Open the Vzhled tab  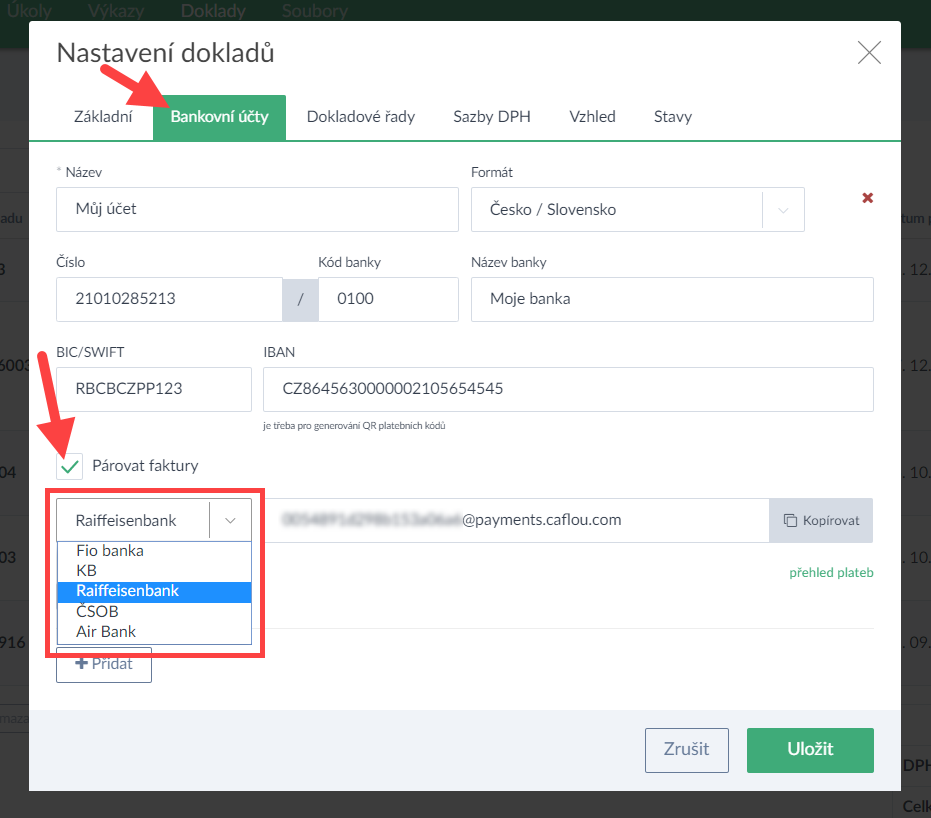(592, 117)
